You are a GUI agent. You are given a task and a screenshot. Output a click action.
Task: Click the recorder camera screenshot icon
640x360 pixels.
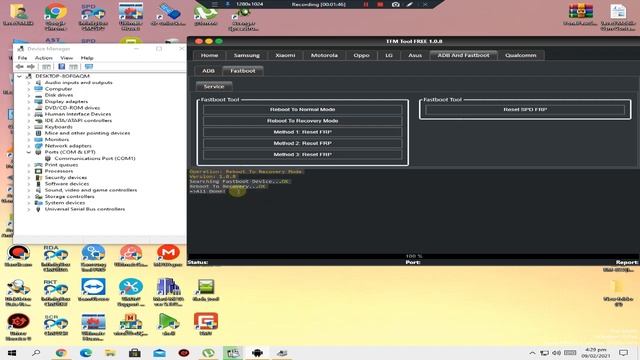coord(396,4)
